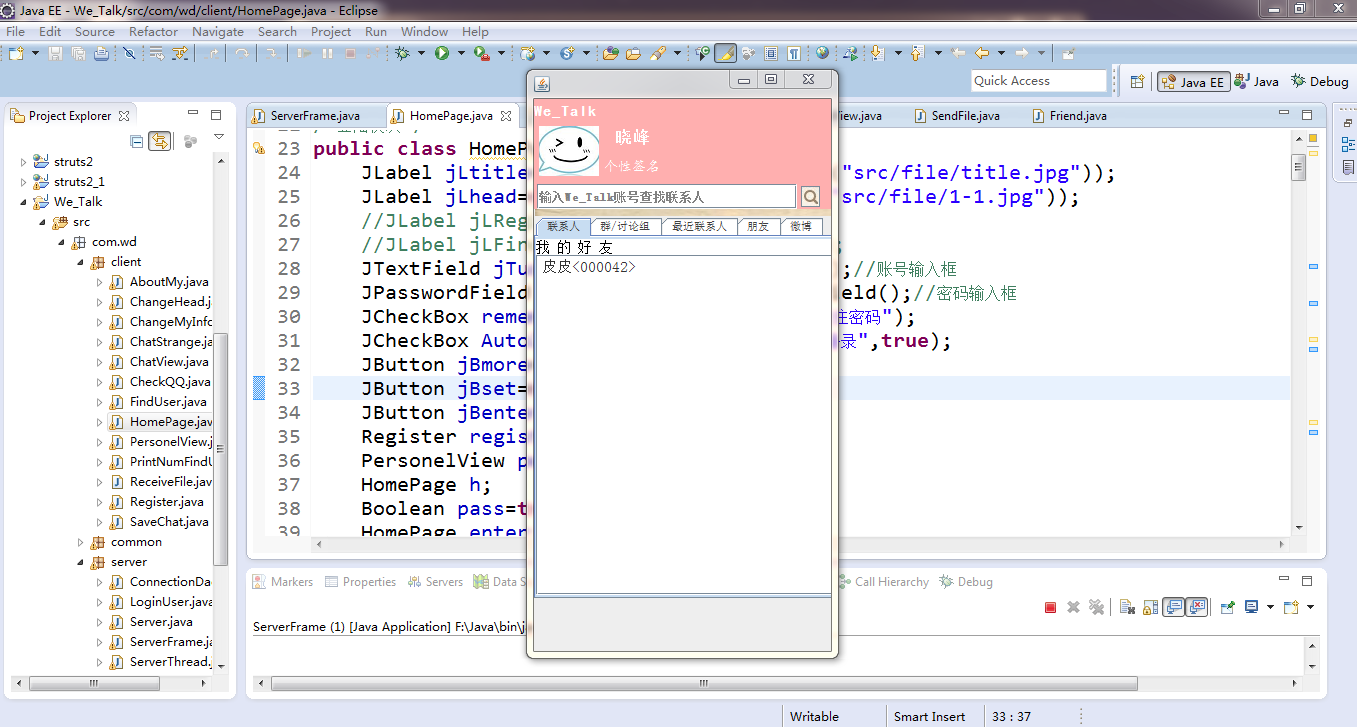The height and width of the screenshot is (727, 1357).
Task: Toggle Show Console When Standard Out Changes
Action: [x=1173, y=607]
